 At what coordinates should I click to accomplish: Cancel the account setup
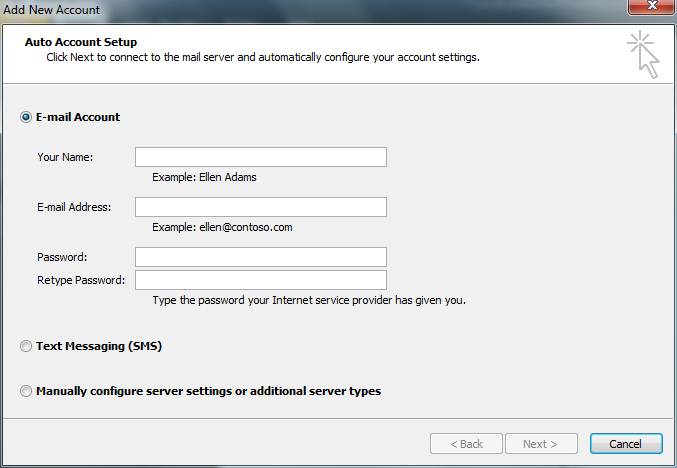click(626, 444)
